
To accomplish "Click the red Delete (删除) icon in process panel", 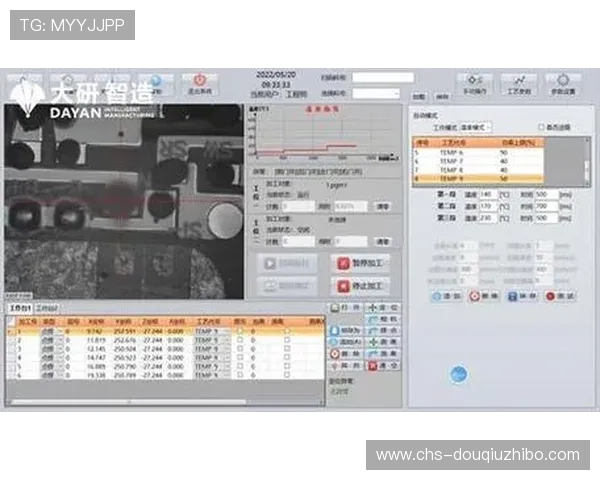I will [474, 296].
